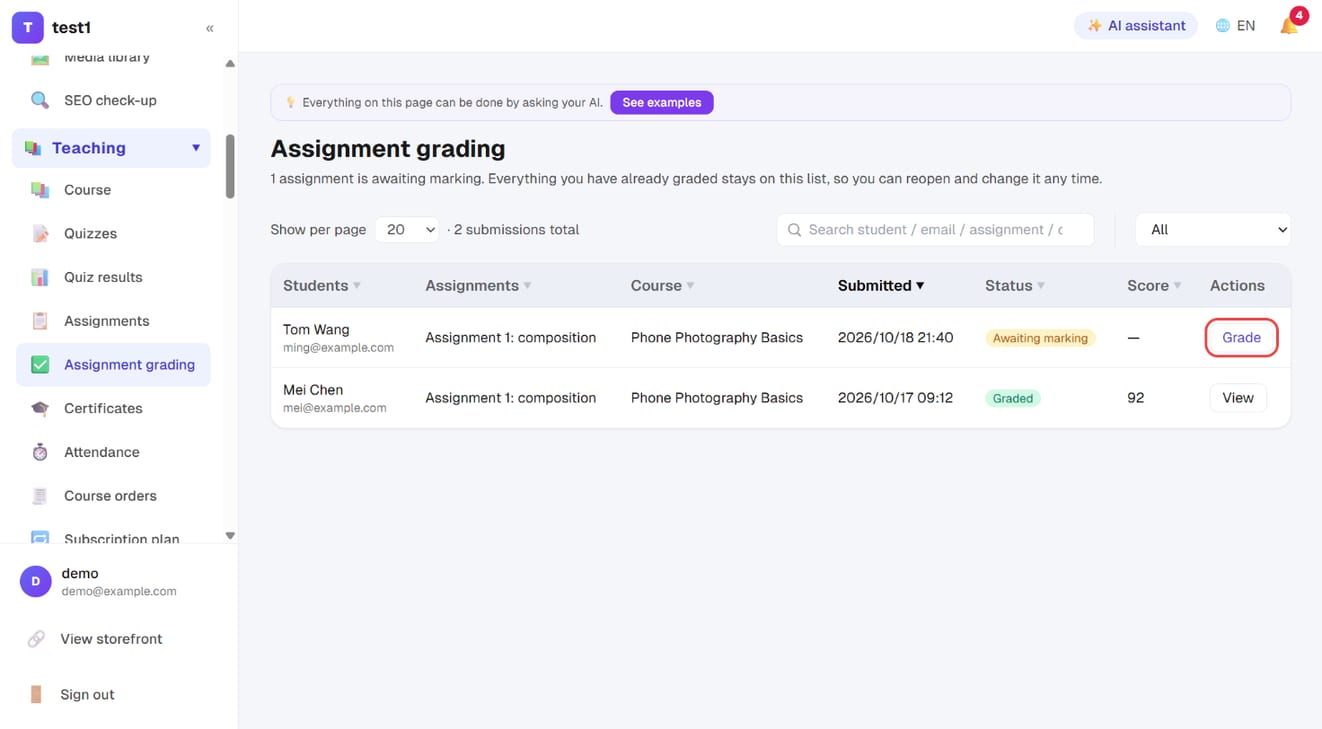Screen dimensions: 1322x729
Task: Click Mei Chen student name
Action: click(x=313, y=390)
